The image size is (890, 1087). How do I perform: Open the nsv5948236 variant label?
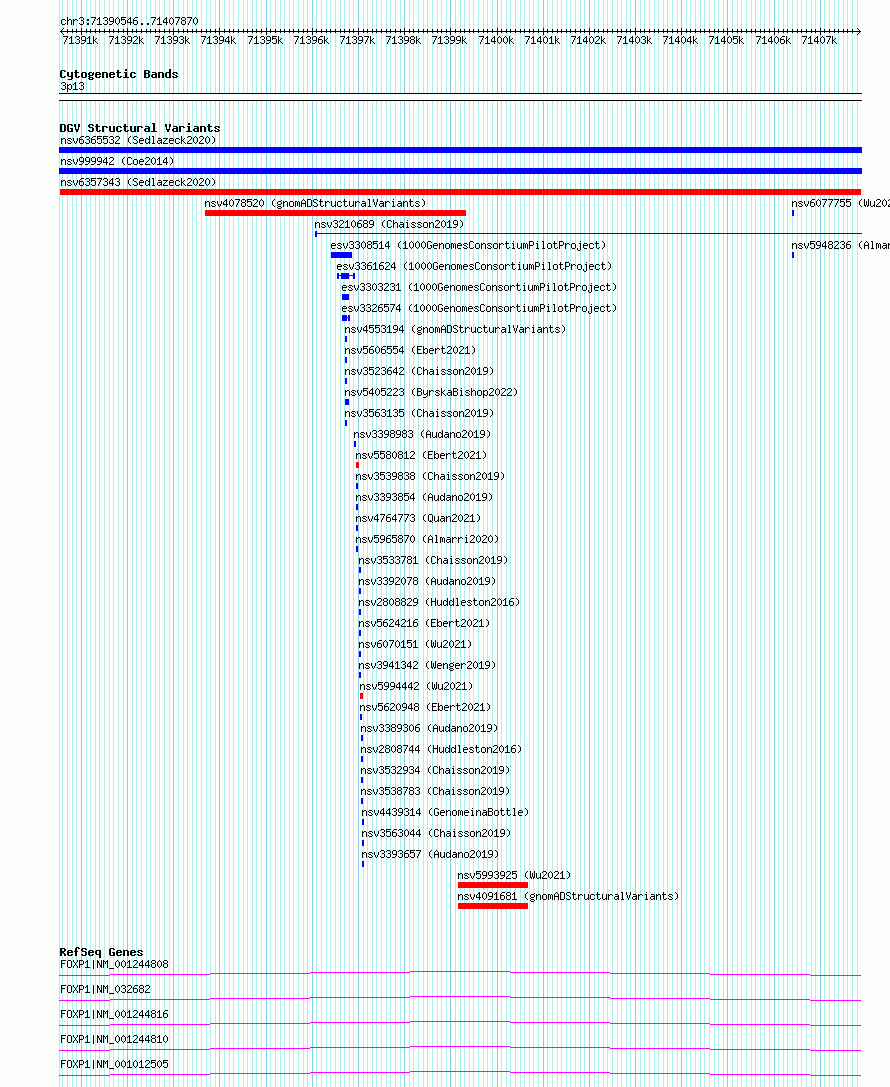pos(840,245)
